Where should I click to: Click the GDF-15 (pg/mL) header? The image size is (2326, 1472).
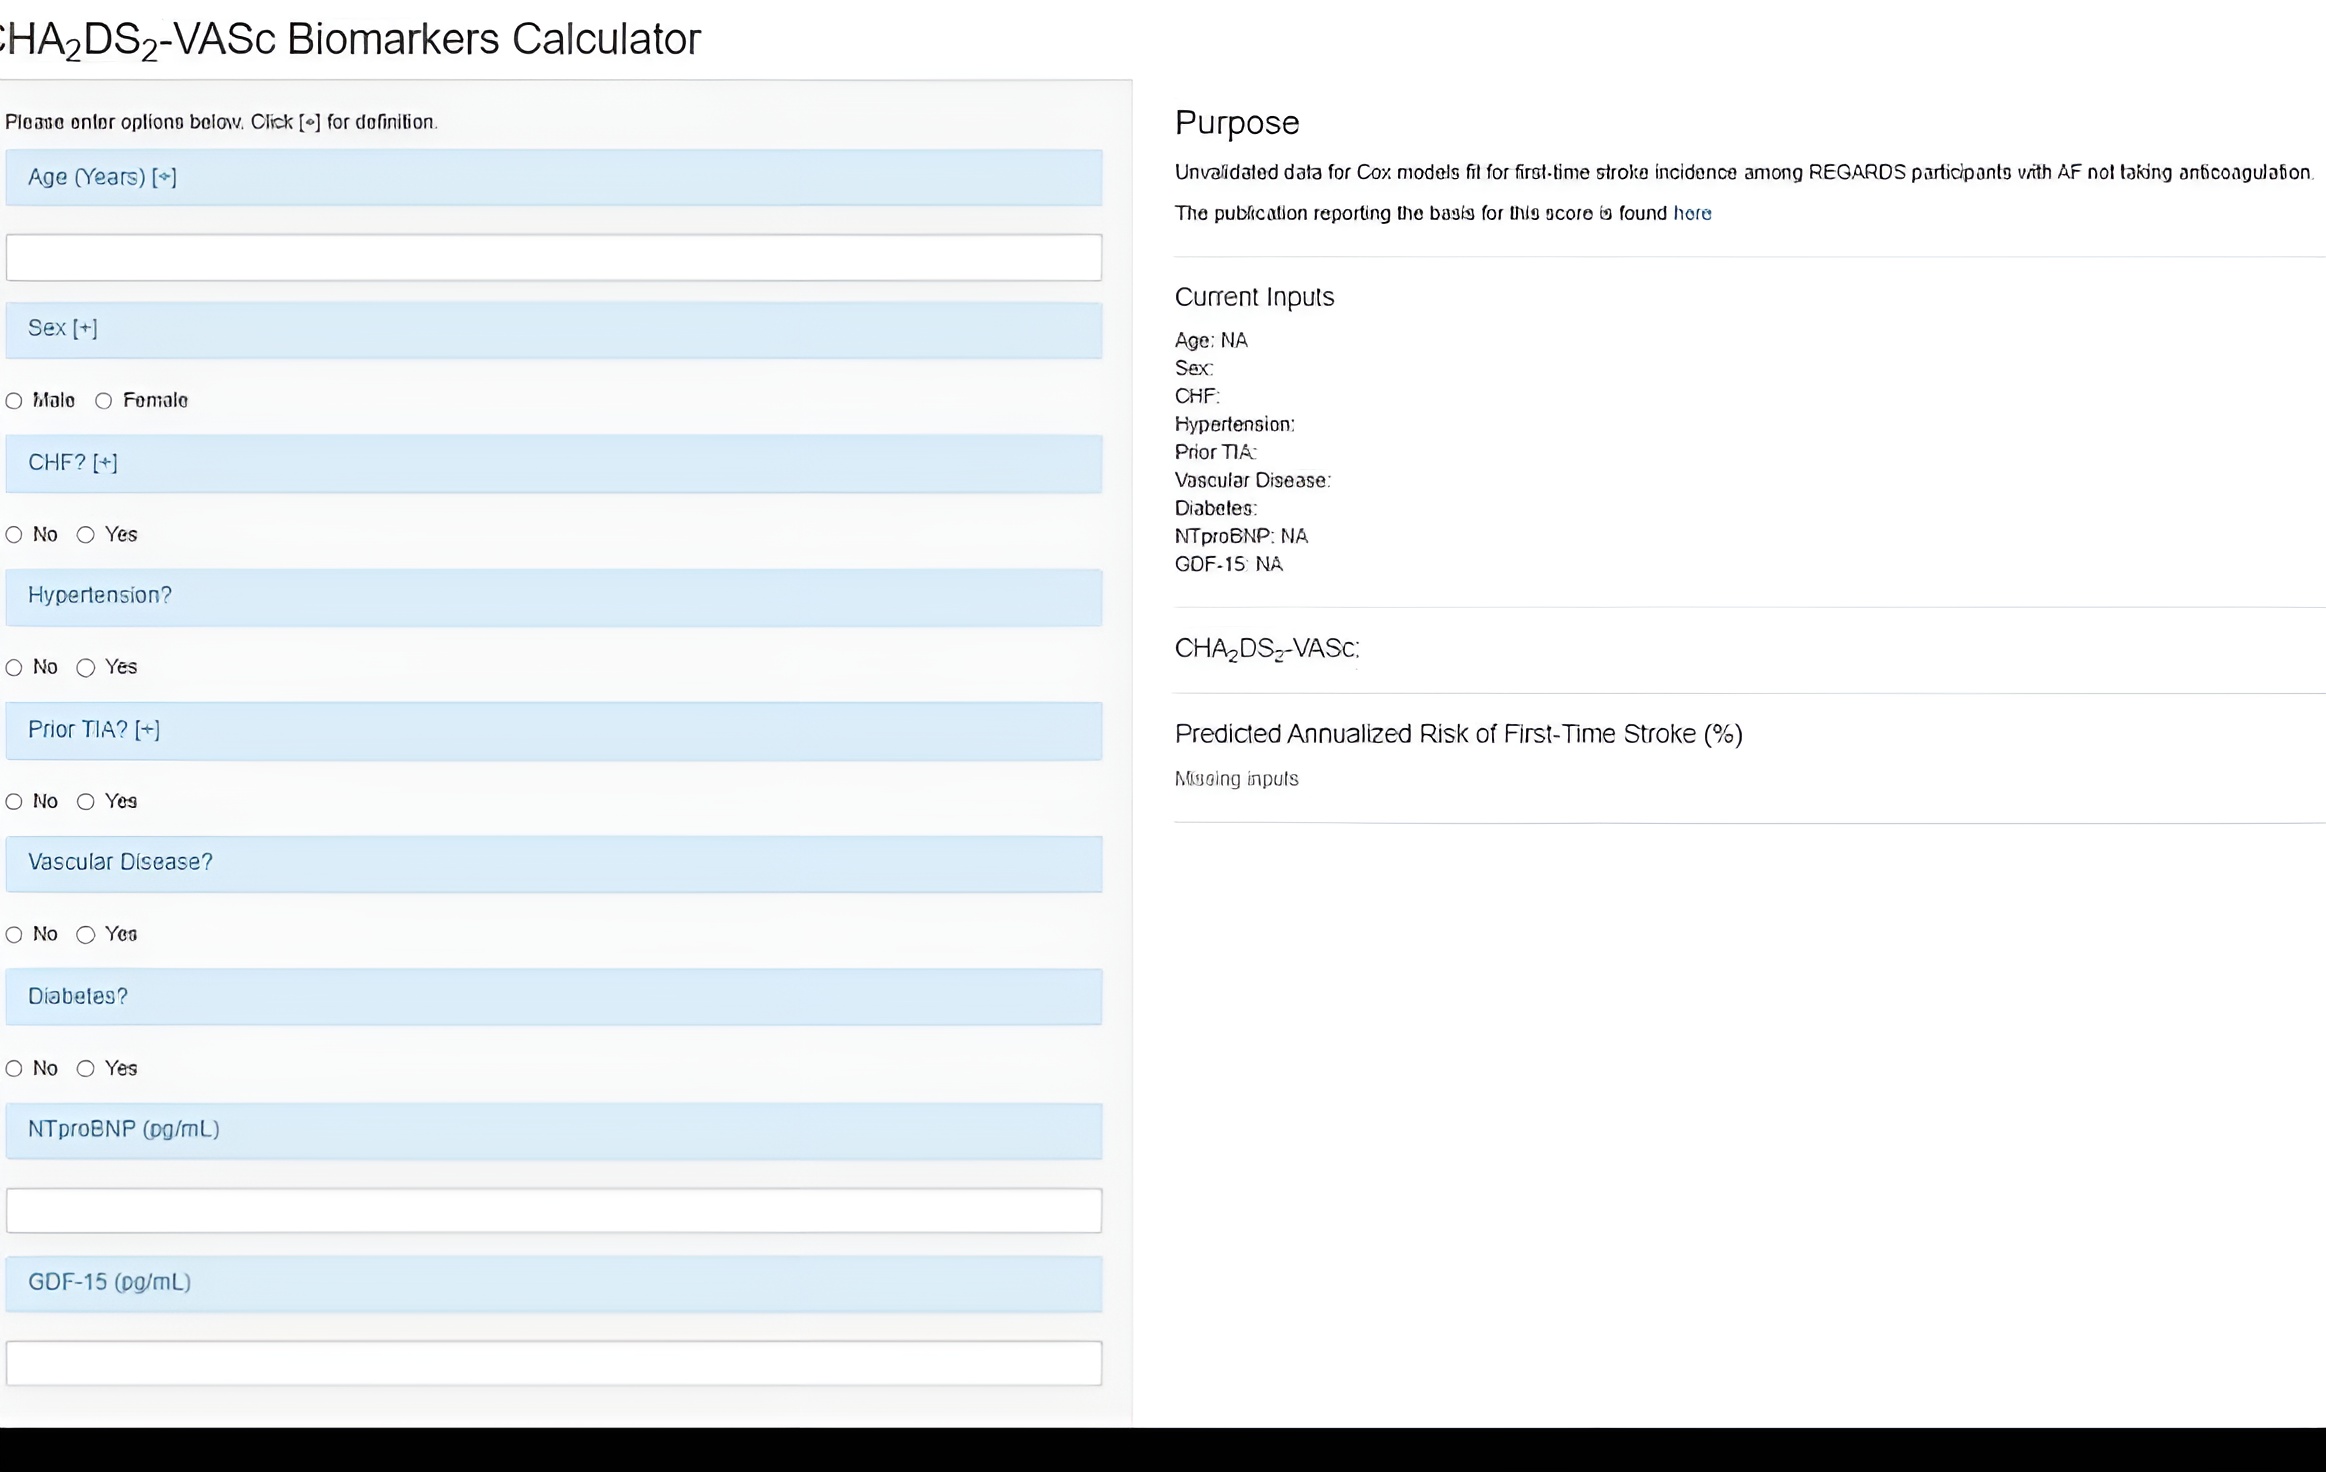pos(554,1284)
